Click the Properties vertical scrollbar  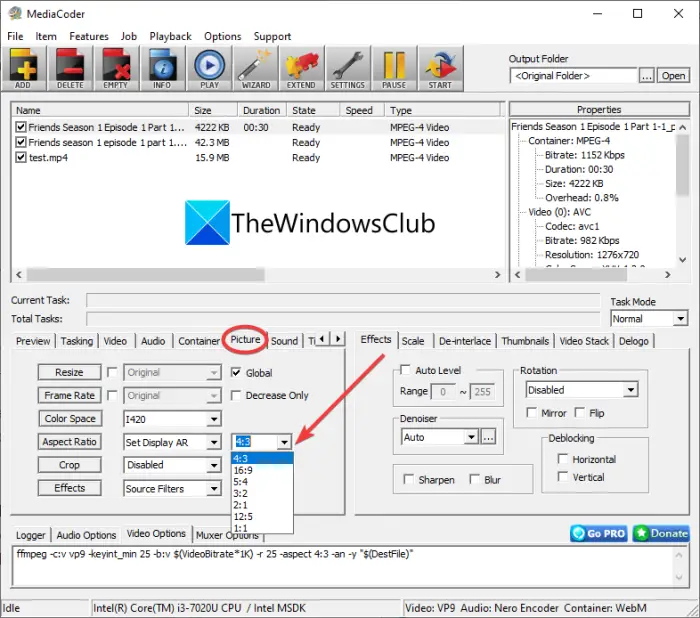(682, 193)
